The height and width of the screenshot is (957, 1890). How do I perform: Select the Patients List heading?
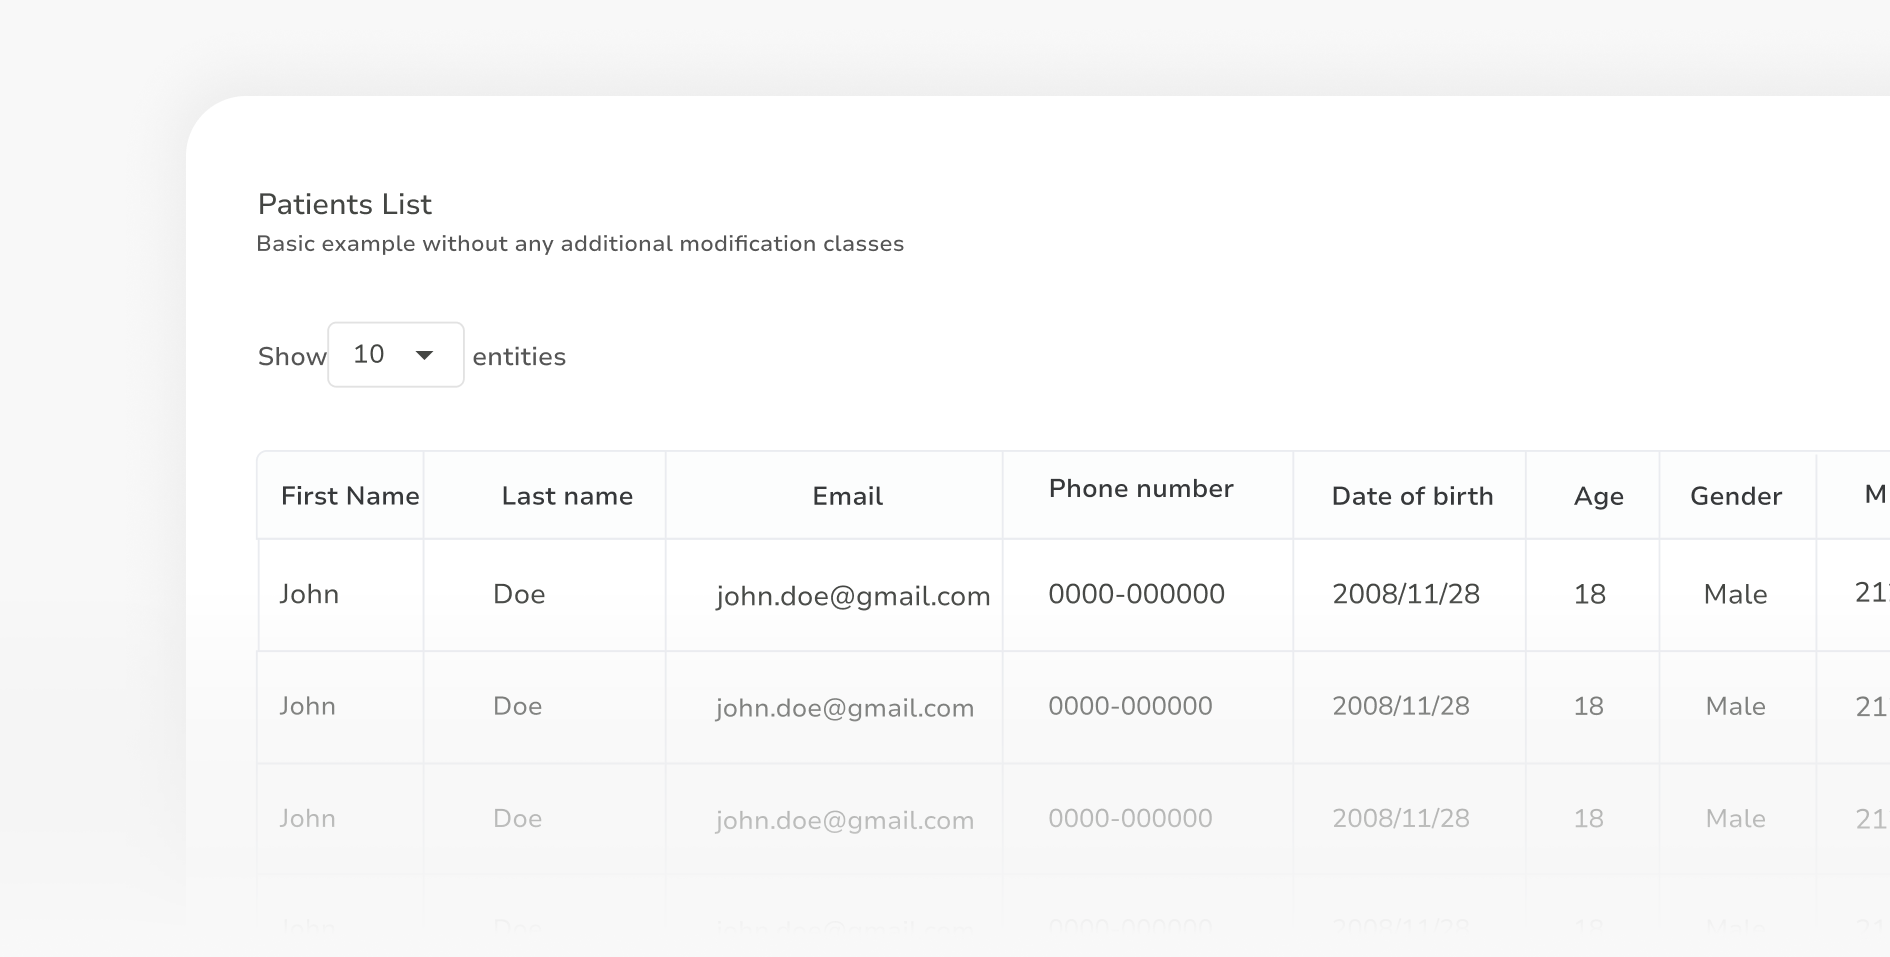pos(344,204)
